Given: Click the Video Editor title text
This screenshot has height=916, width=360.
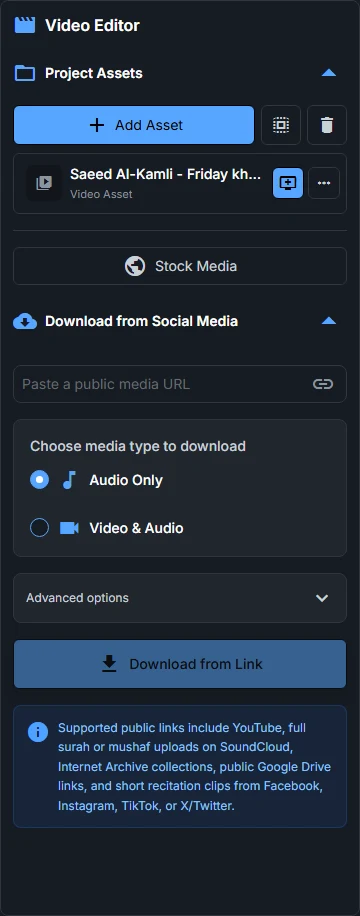Looking at the screenshot, I should [x=92, y=26].
